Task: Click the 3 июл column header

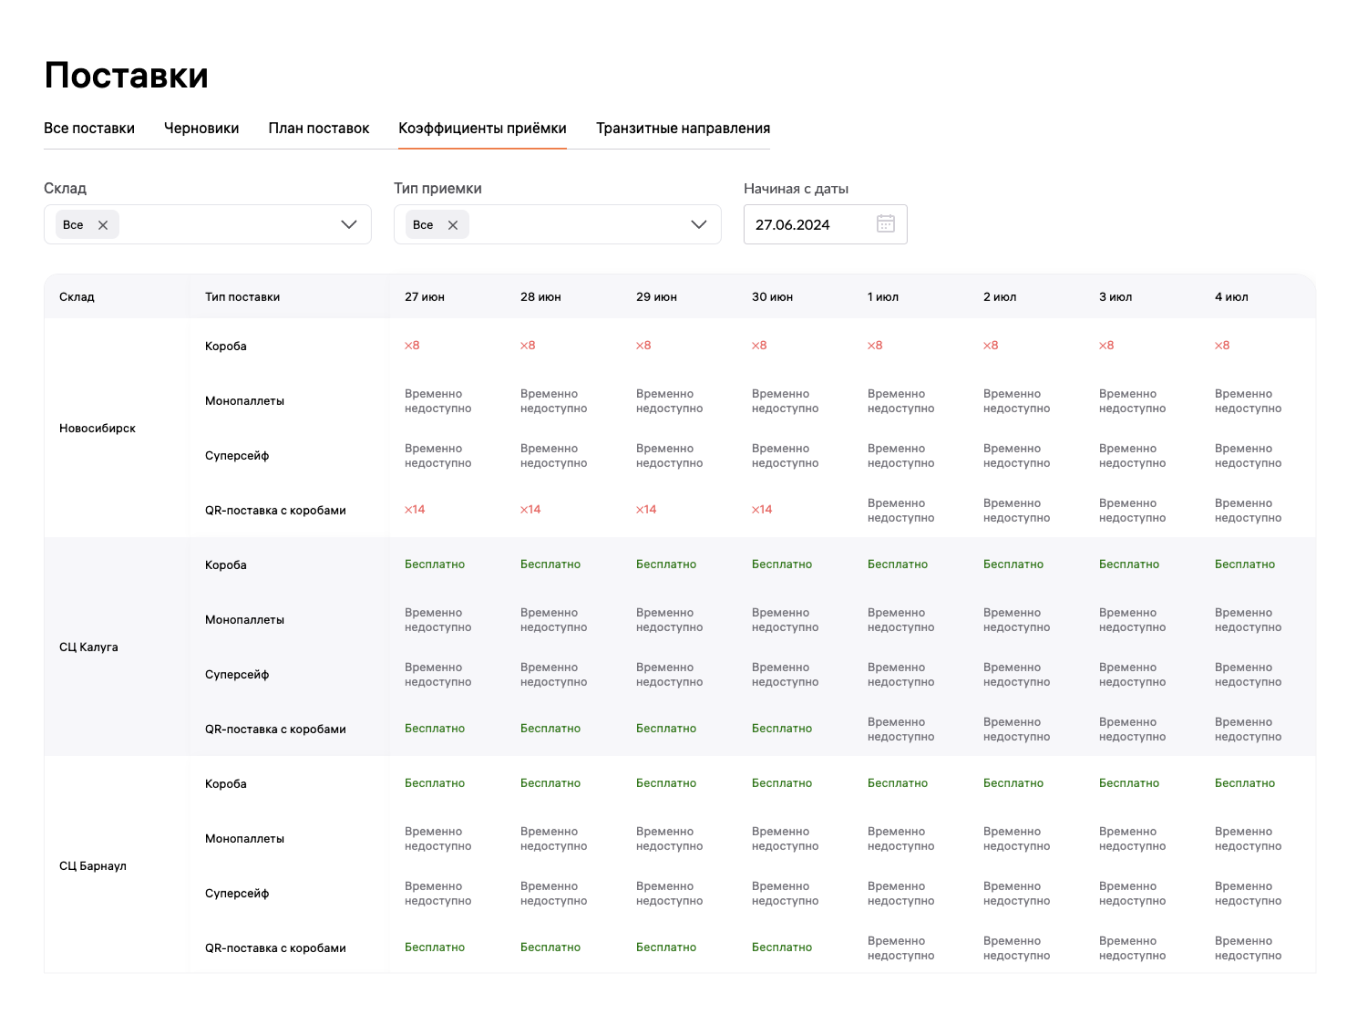Action: click(1115, 297)
